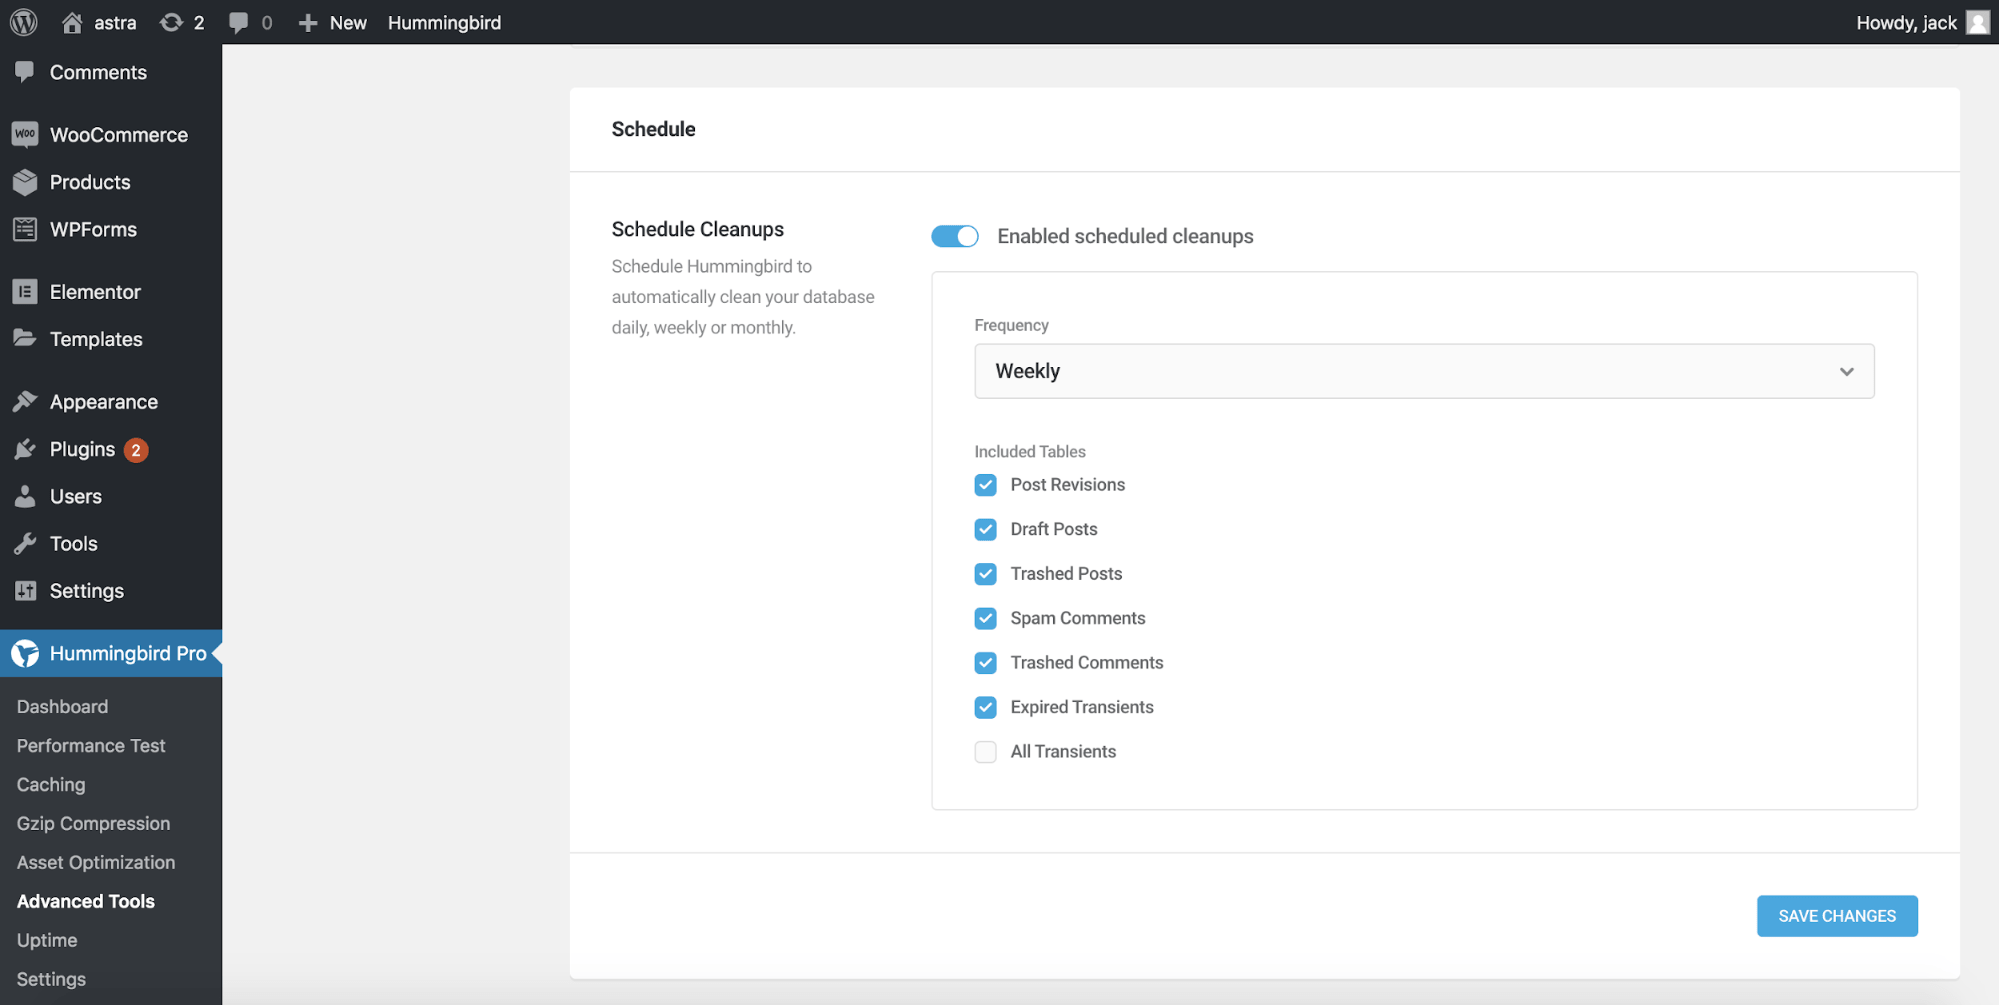Image resolution: width=1999 pixels, height=1006 pixels.
Task: Open the Gzip Compression settings
Action: [x=92, y=823]
